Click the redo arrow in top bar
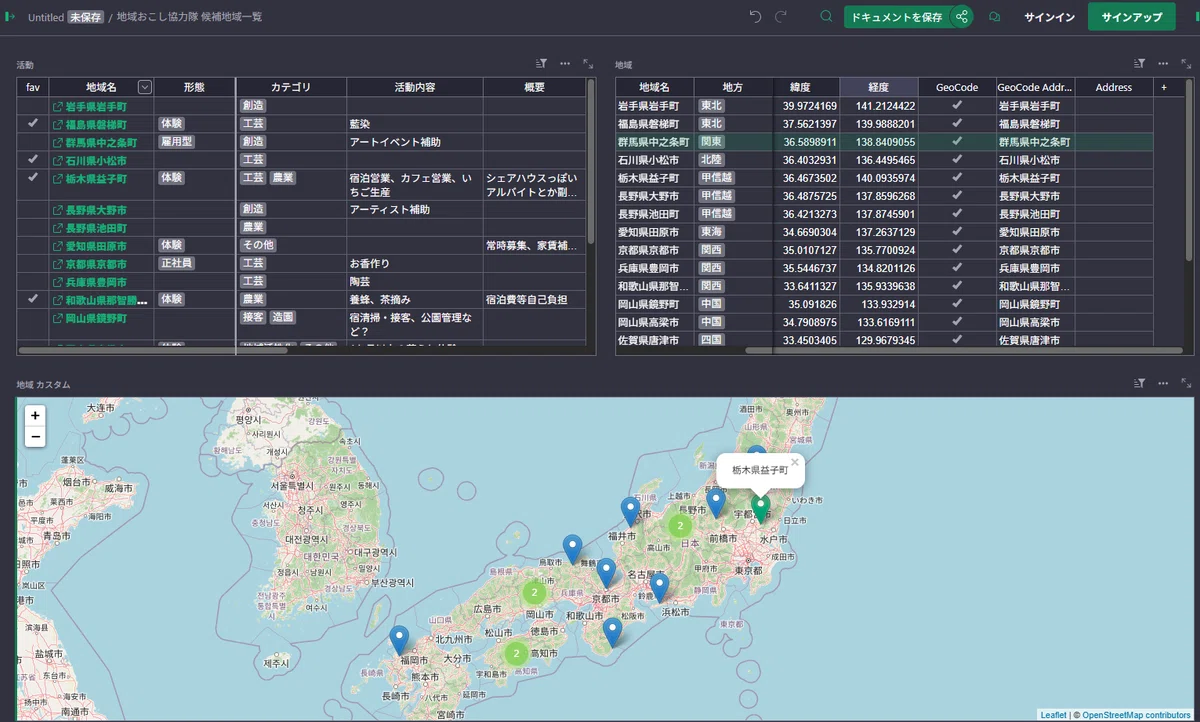 pyautogui.click(x=781, y=17)
